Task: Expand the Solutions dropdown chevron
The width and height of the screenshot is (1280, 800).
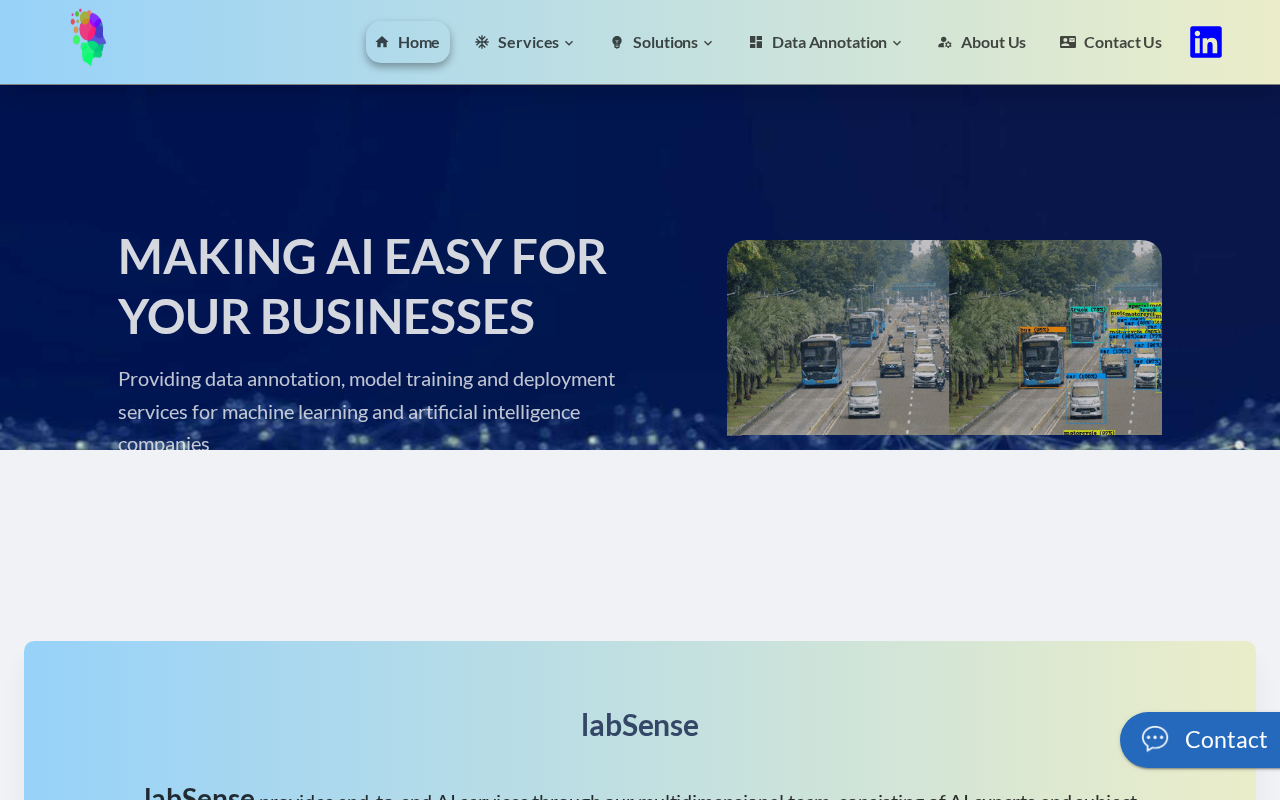Action: coord(708,43)
